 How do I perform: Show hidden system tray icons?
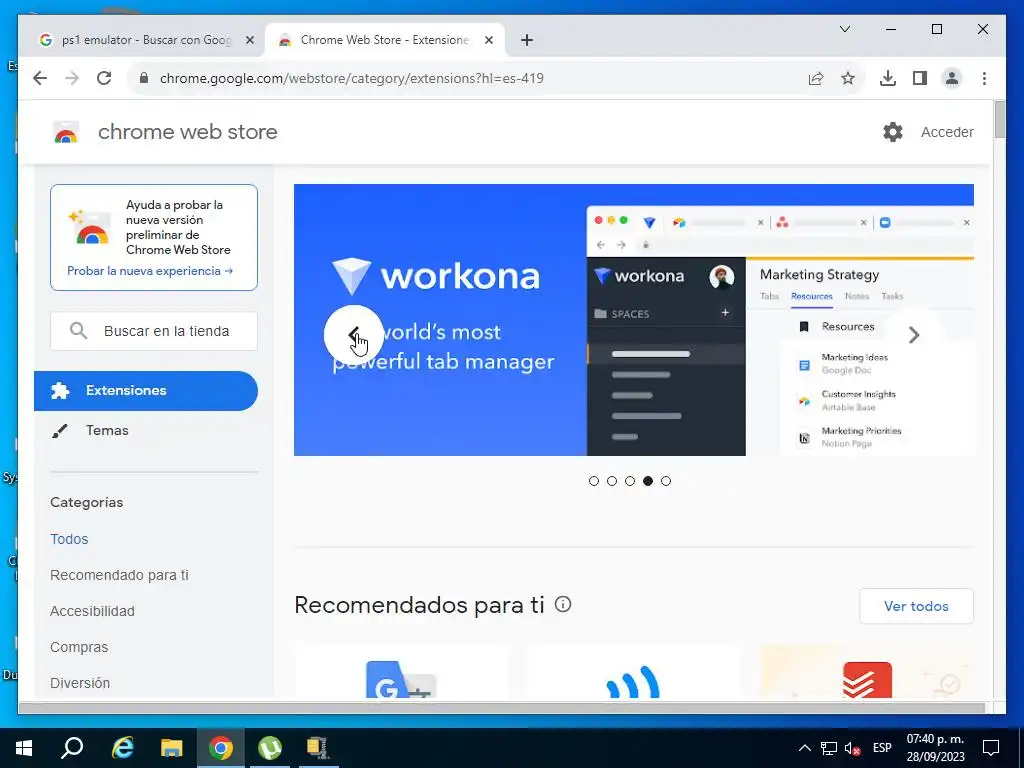[x=805, y=748]
